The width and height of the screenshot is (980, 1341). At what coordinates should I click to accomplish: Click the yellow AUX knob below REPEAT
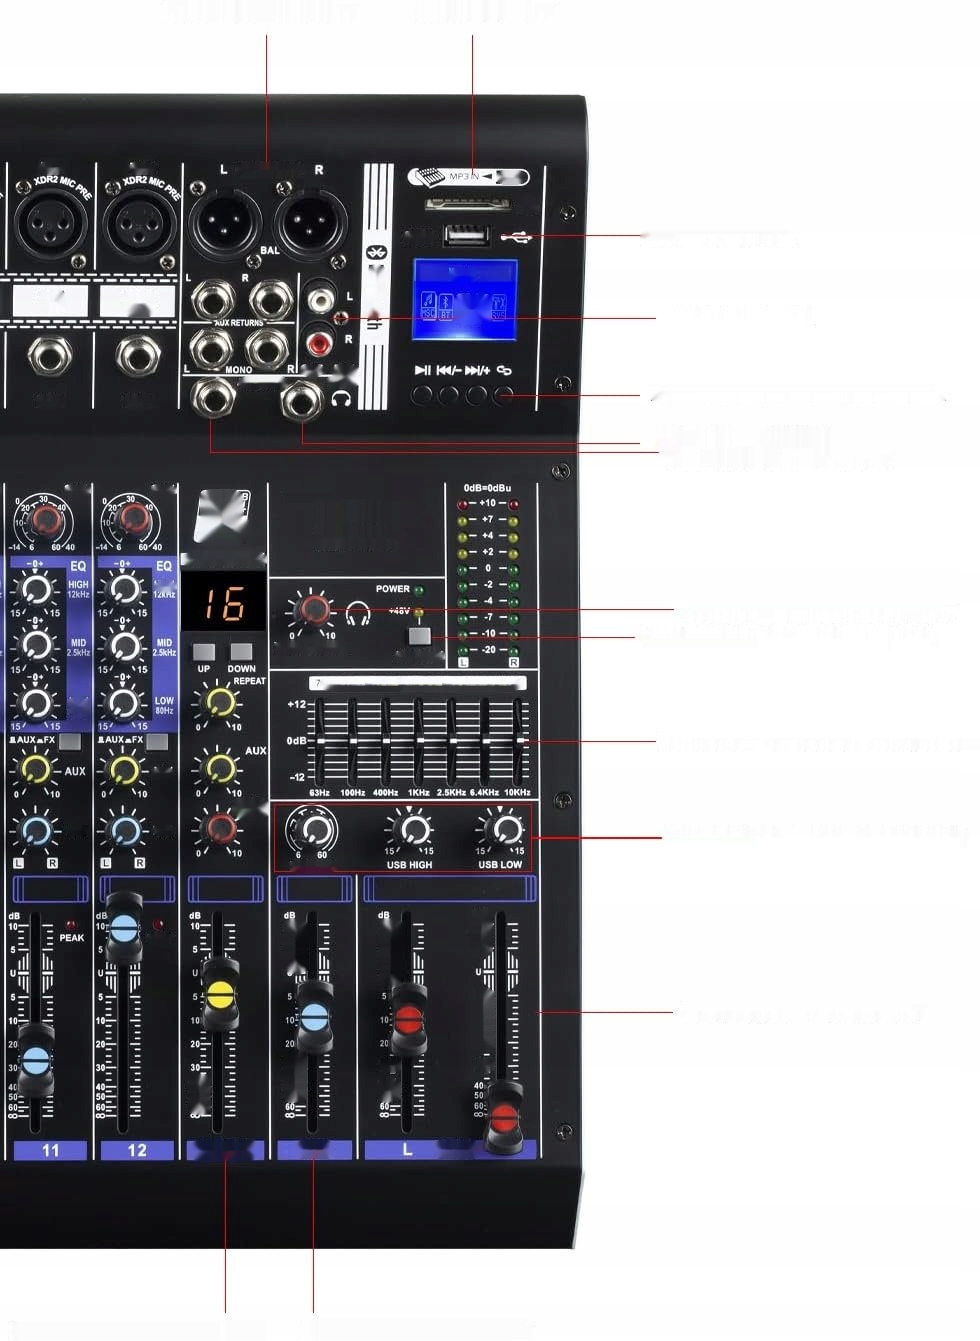(219, 768)
